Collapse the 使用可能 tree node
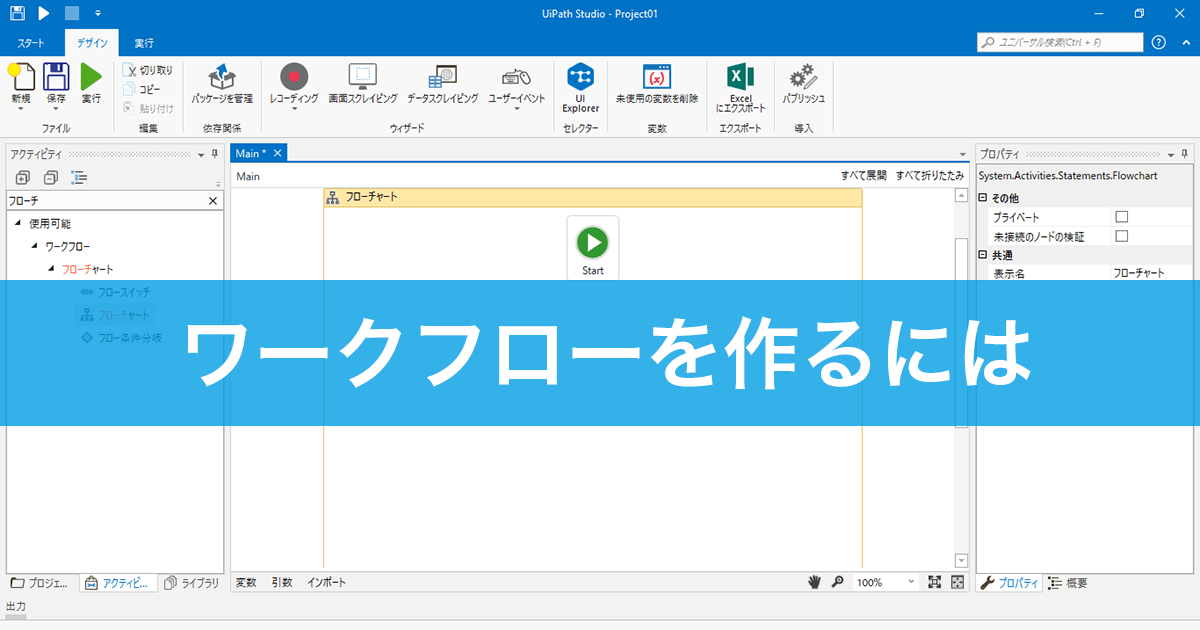 tap(19, 224)
